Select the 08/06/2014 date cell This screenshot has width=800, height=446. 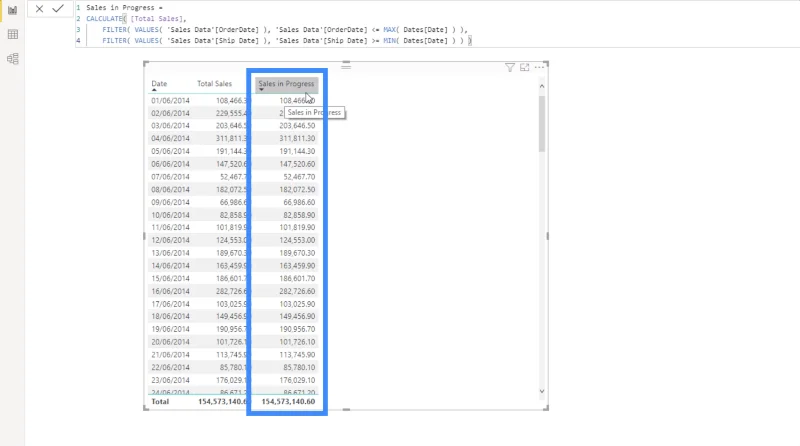click(x=170, y=189)
